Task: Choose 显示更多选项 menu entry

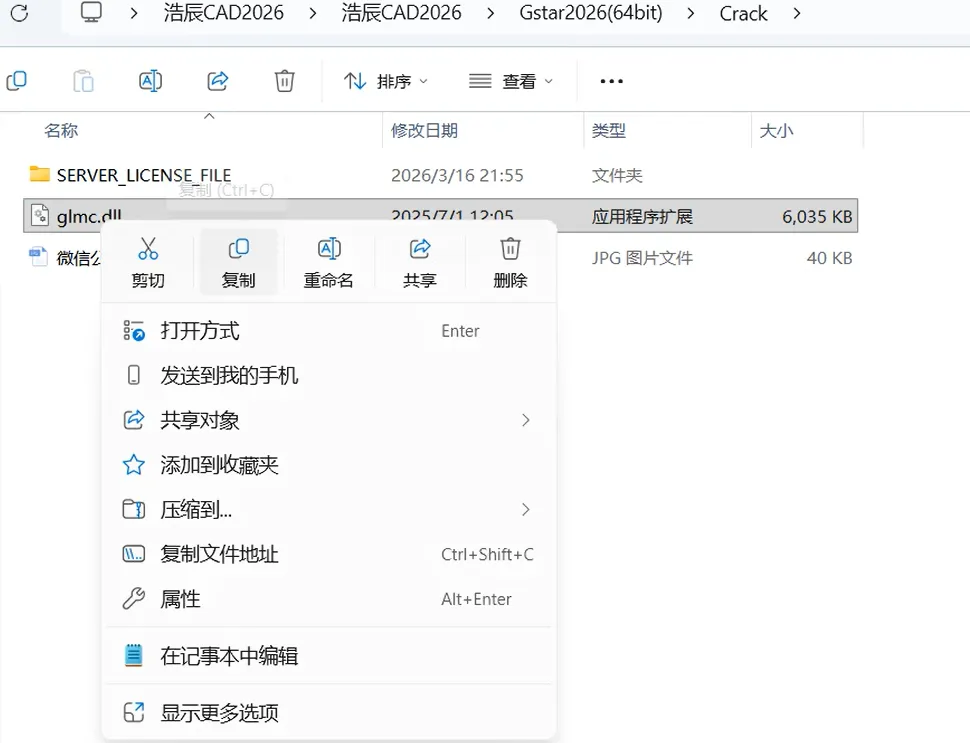Action: point(328,712)
